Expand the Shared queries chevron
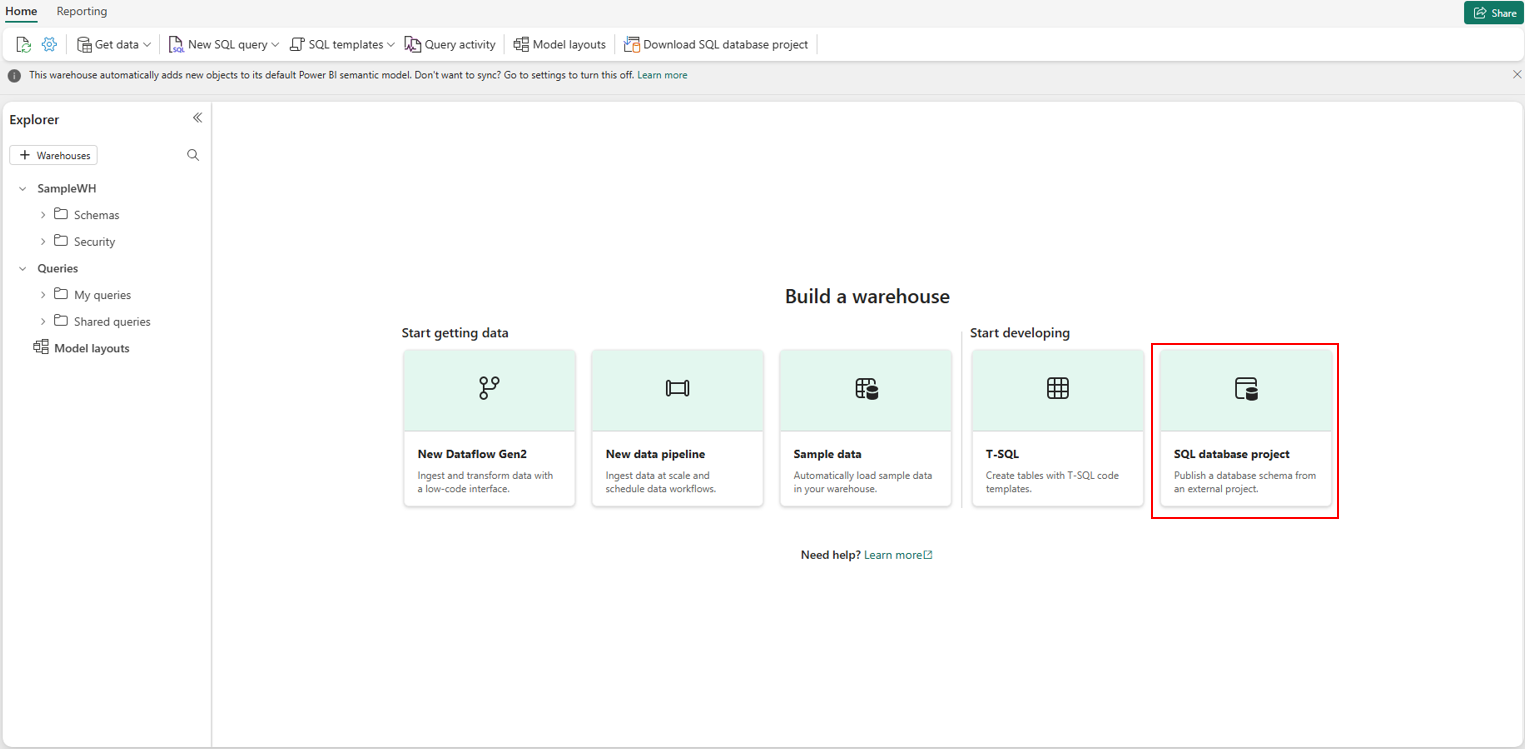The width and height of the screenshot is (1525, 749). (x=43, y=322)
